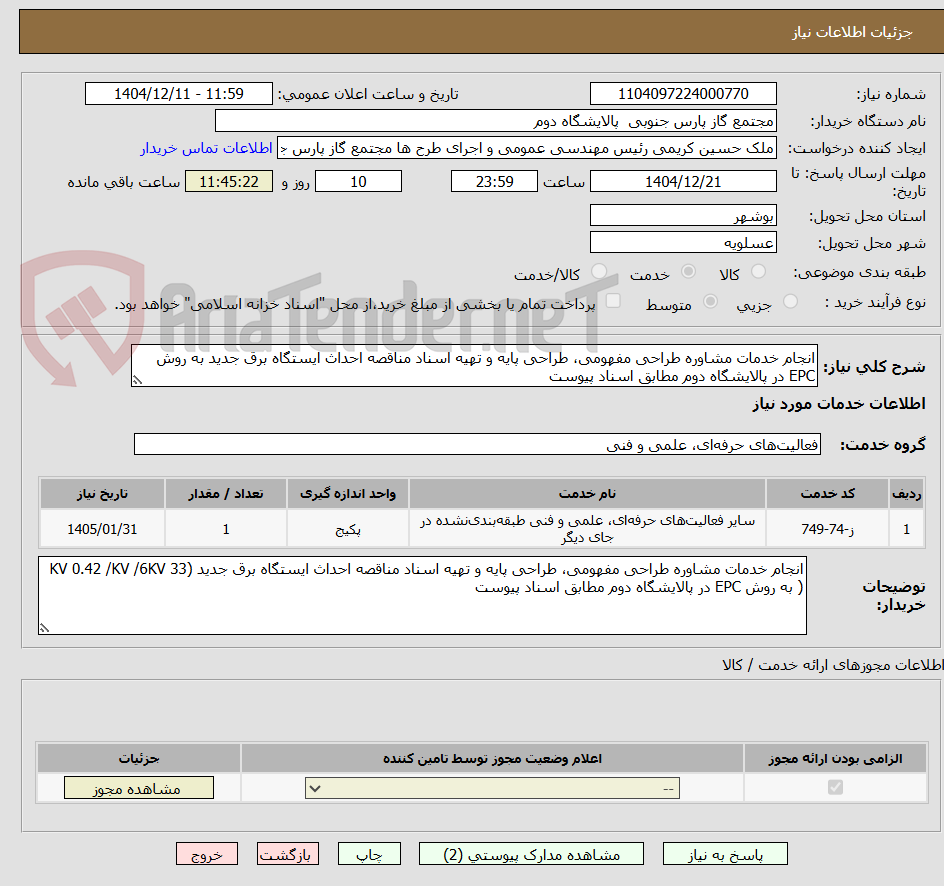Click the unit cell پکیج
This screenshot has height=886, width=944.
(x=348, y=529)
